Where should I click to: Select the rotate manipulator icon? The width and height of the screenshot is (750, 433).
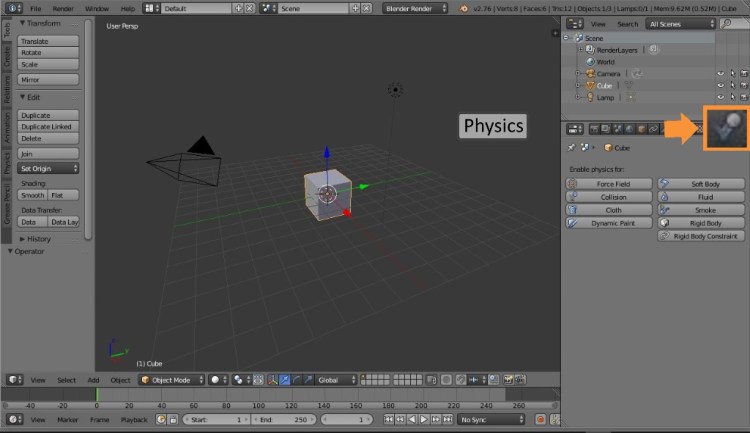(x=297, y=379)
